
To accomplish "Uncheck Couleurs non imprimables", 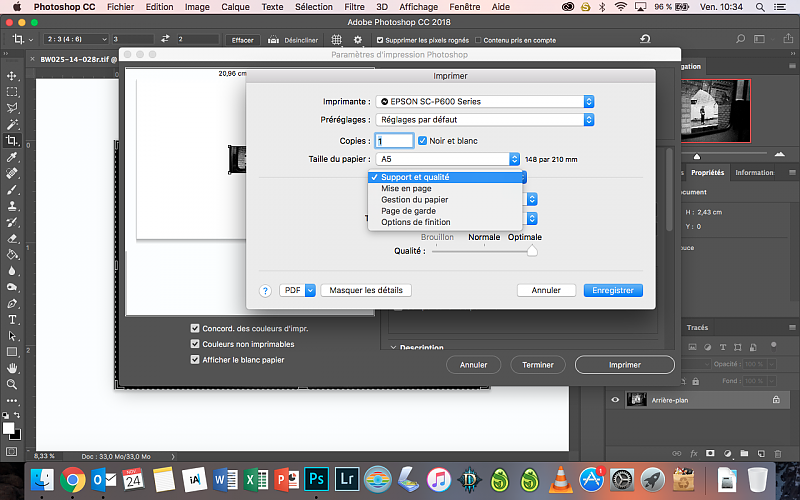I will click(195, 344).
